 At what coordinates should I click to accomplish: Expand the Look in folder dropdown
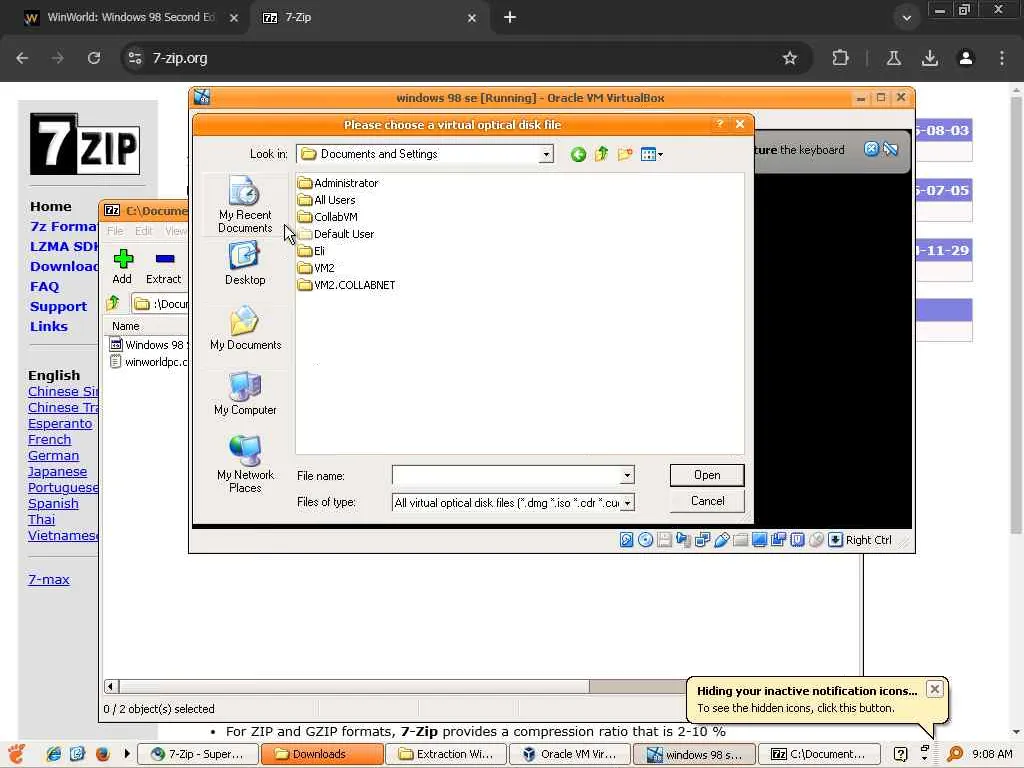(546, 154)
